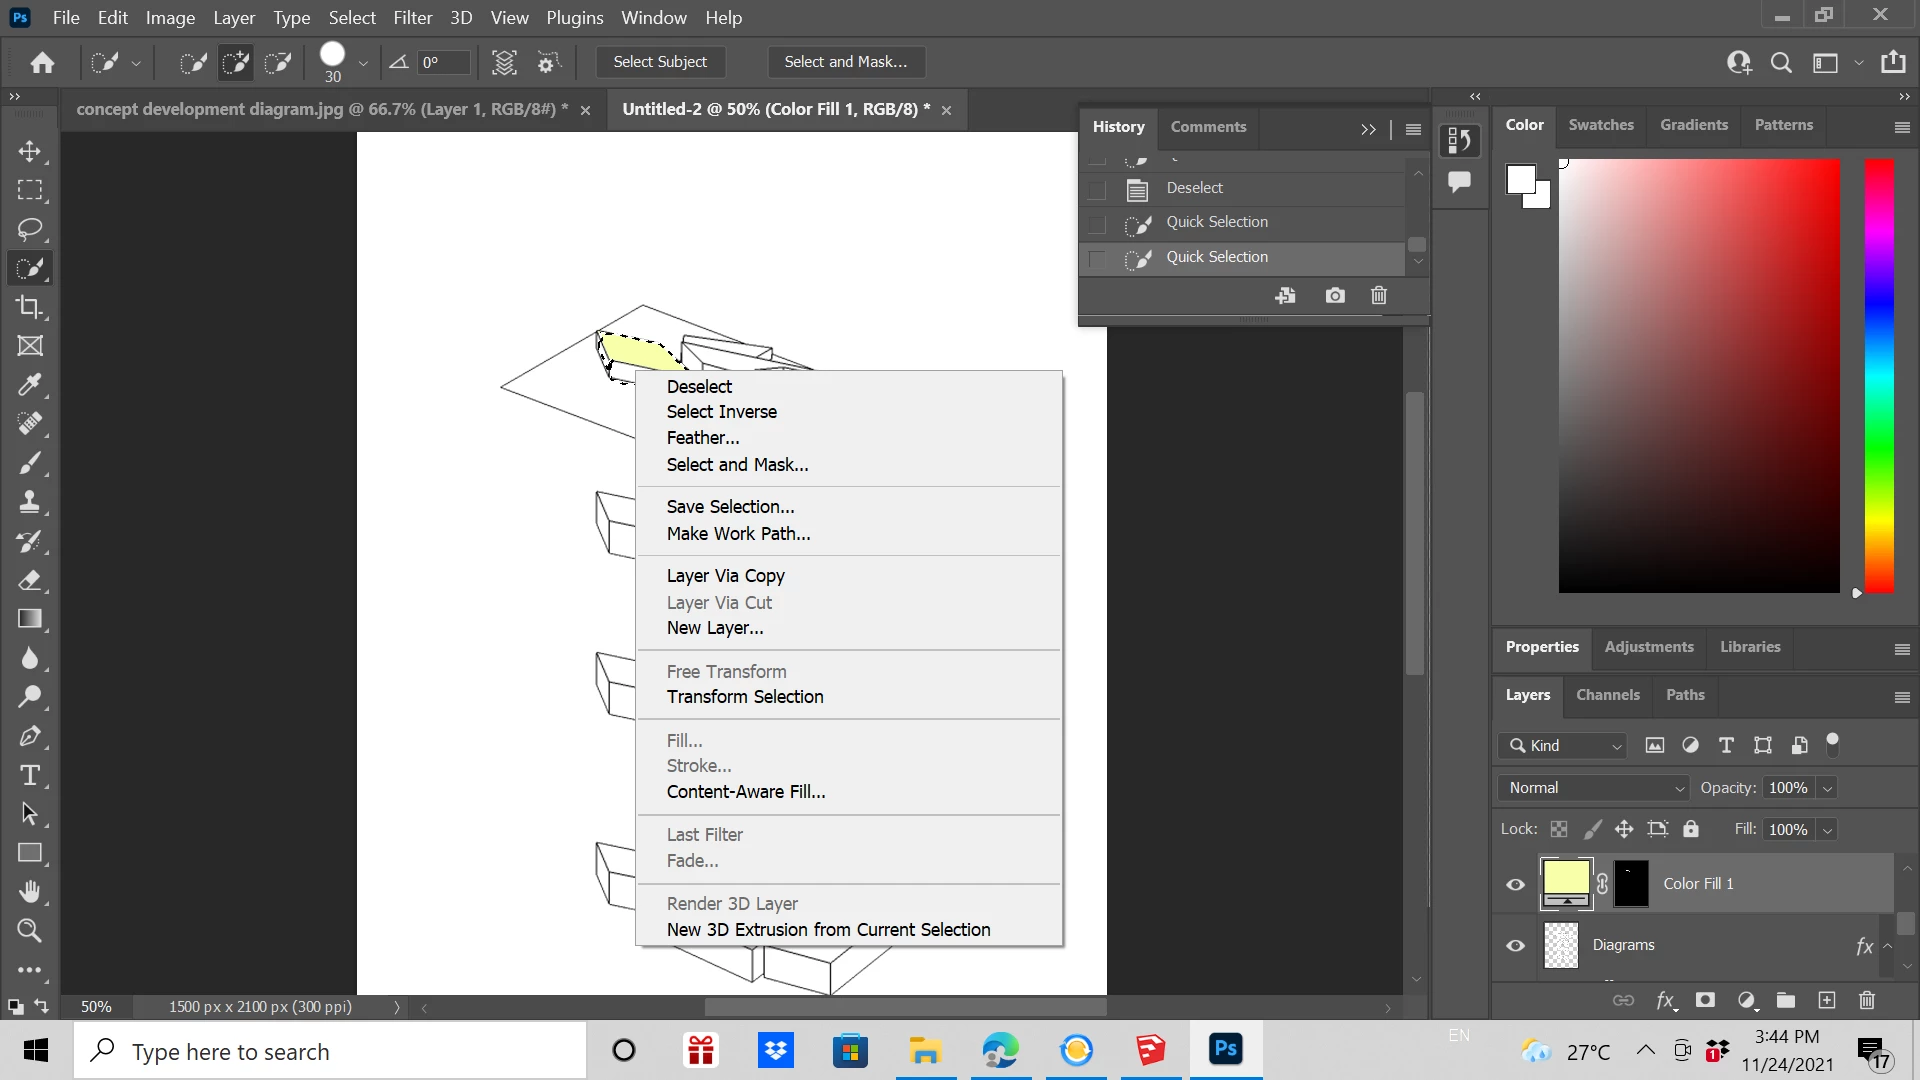The width and height of the screenshot is (1920, 1080).
Task: Open the Normal blend mode dropdown
Action: [x=1593, y=788]
